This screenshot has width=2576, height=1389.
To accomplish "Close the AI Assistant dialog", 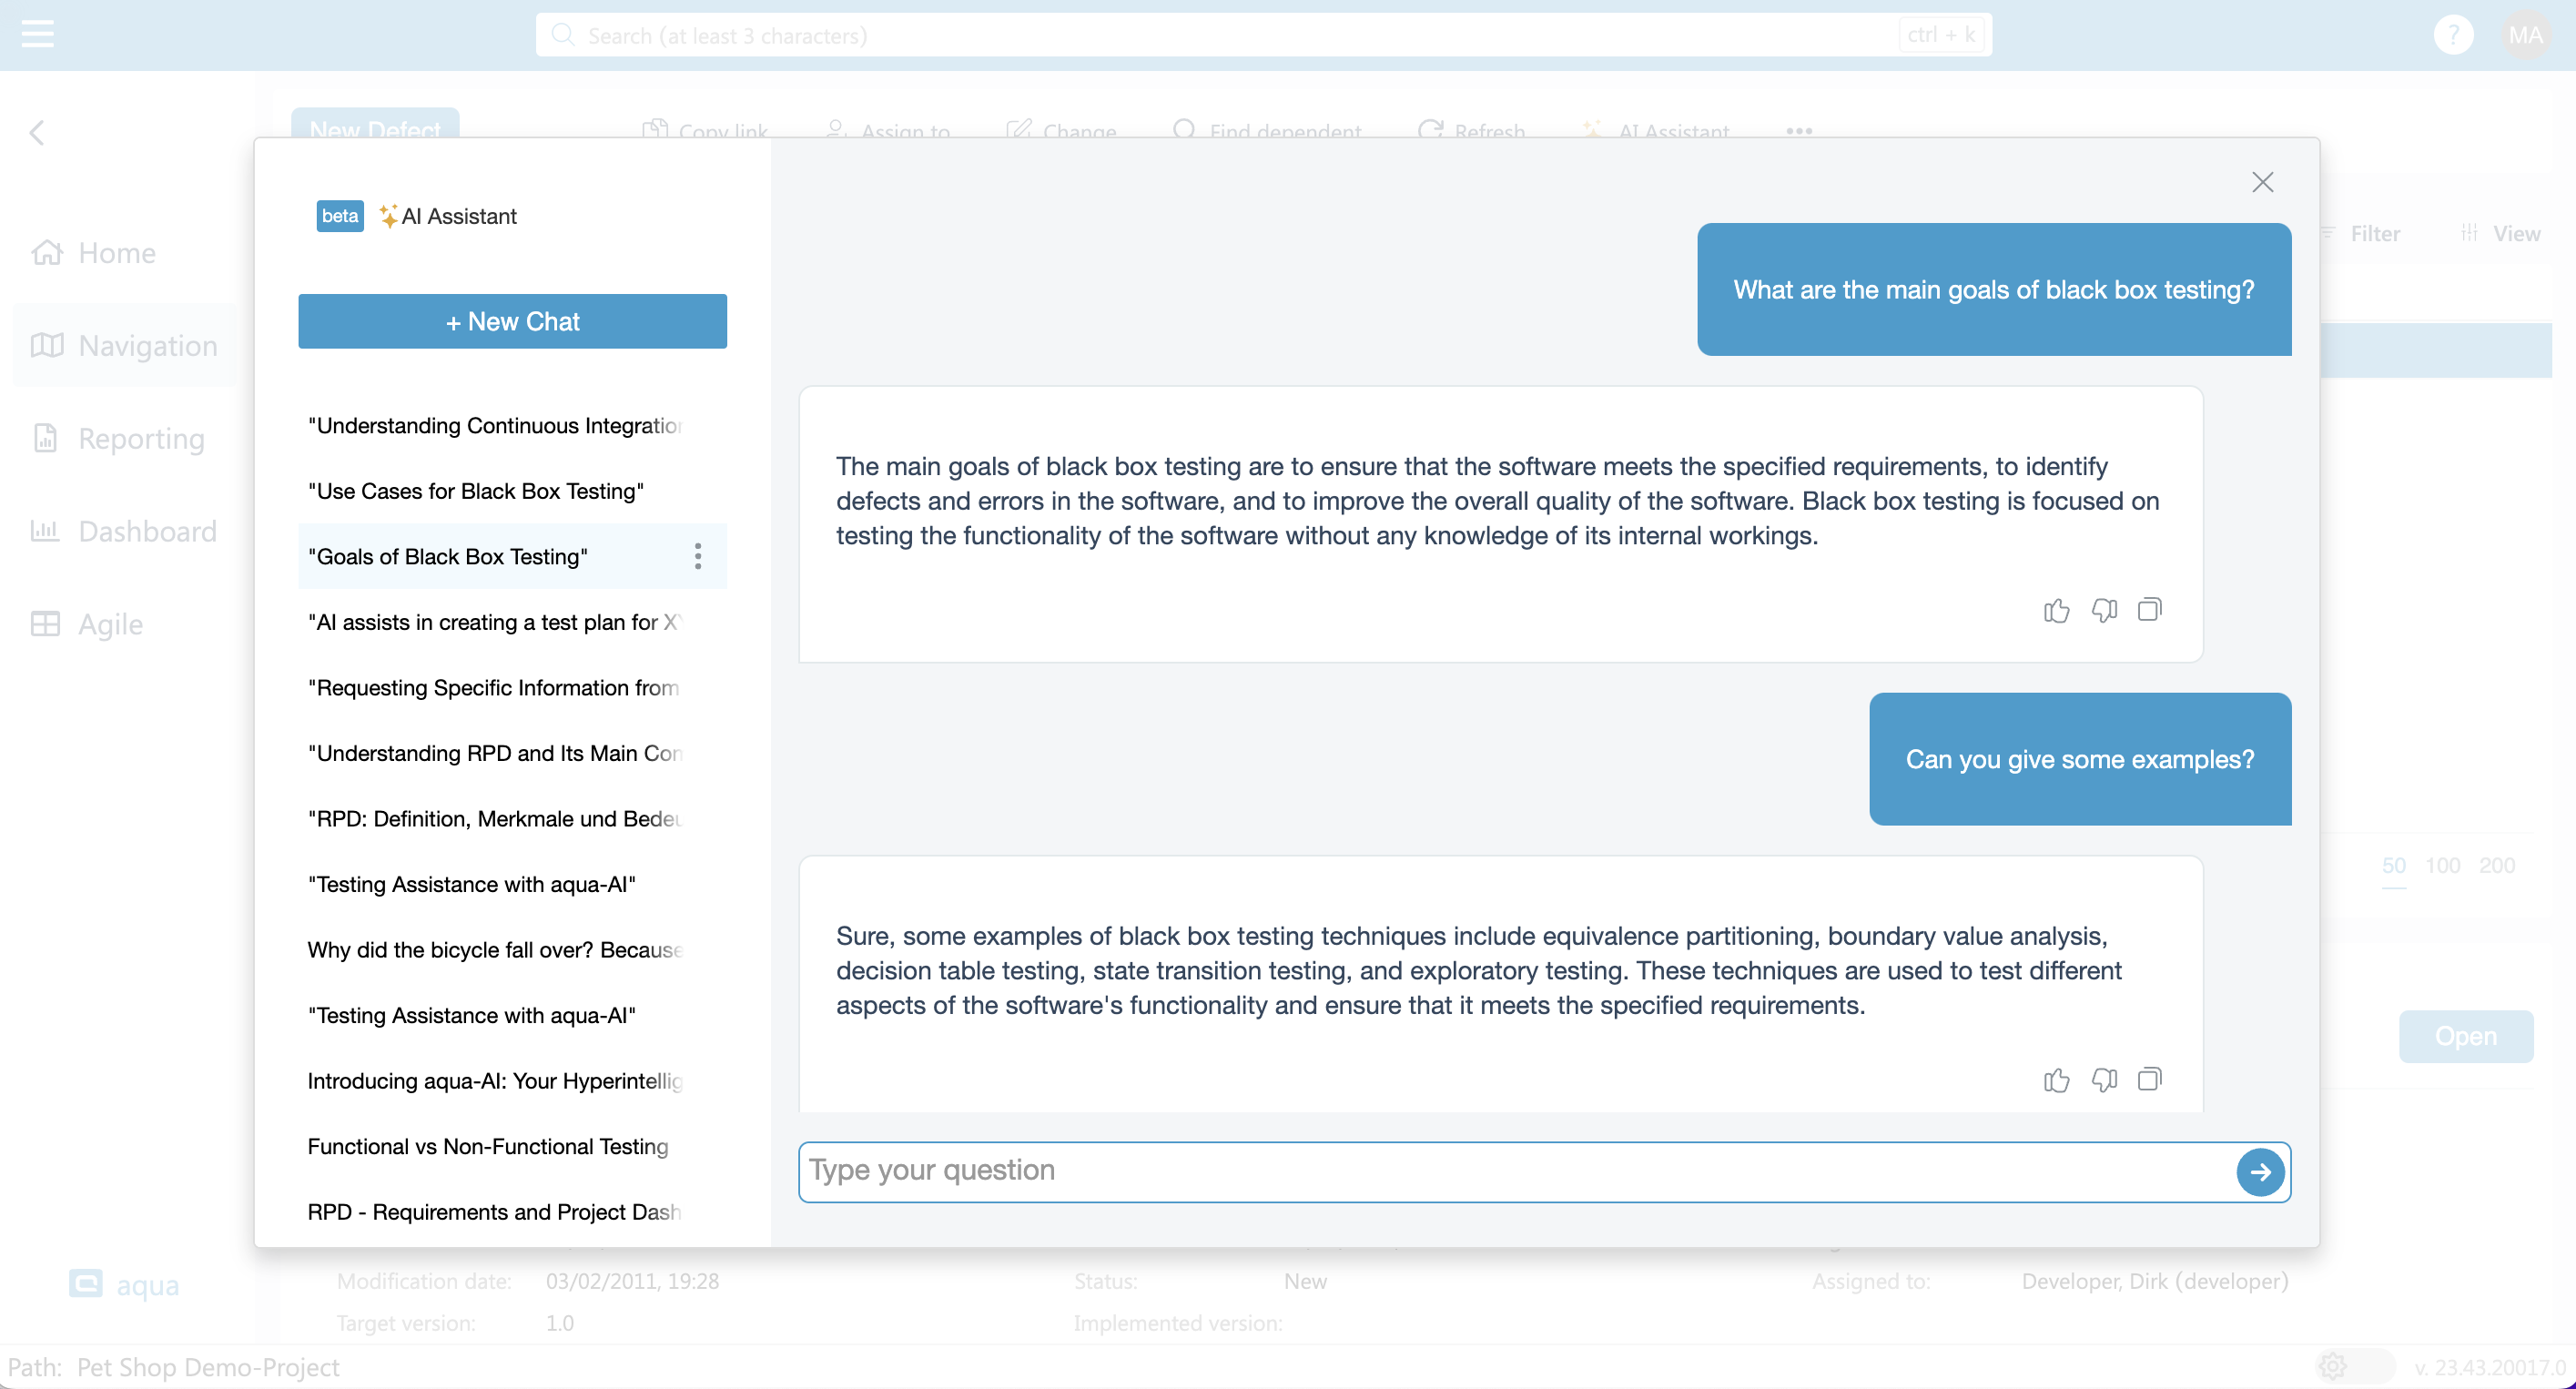I will click(x=2262, y=182).
